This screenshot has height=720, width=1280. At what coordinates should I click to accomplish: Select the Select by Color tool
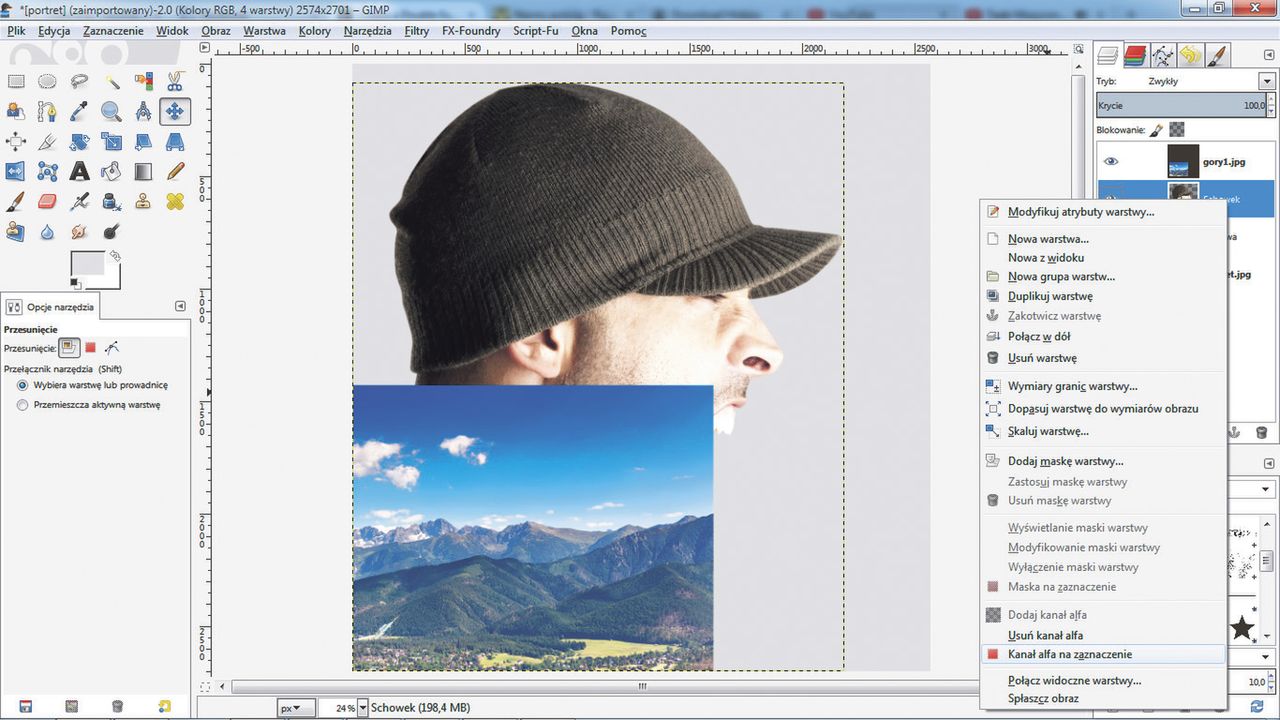(x=143, y=81)
